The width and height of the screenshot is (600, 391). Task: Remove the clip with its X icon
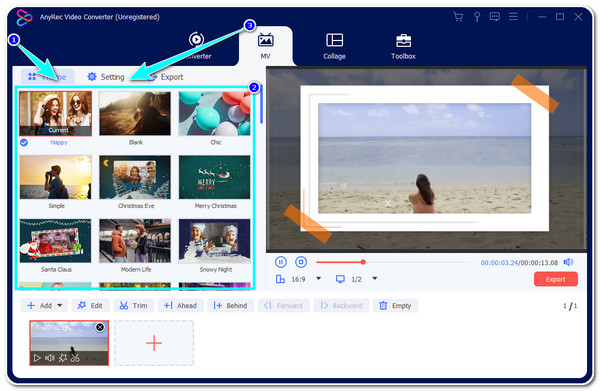pos(100,327)
